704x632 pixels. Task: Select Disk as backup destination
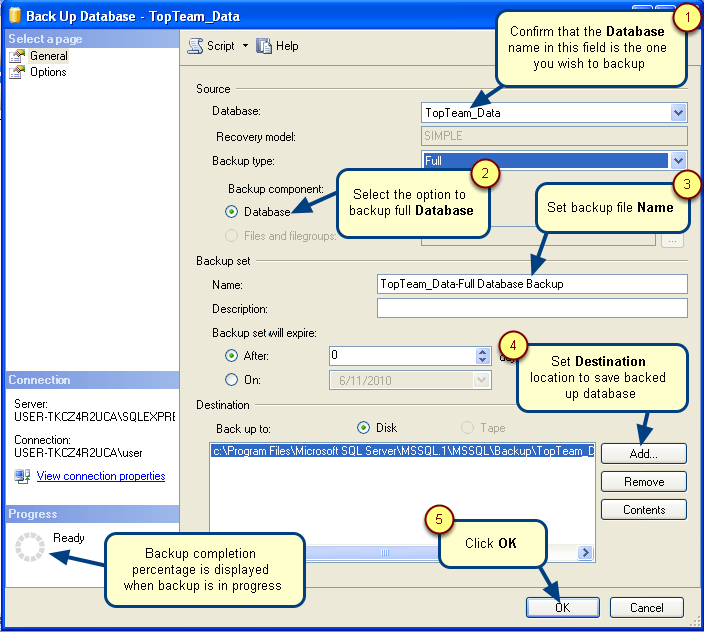[364, 428]
